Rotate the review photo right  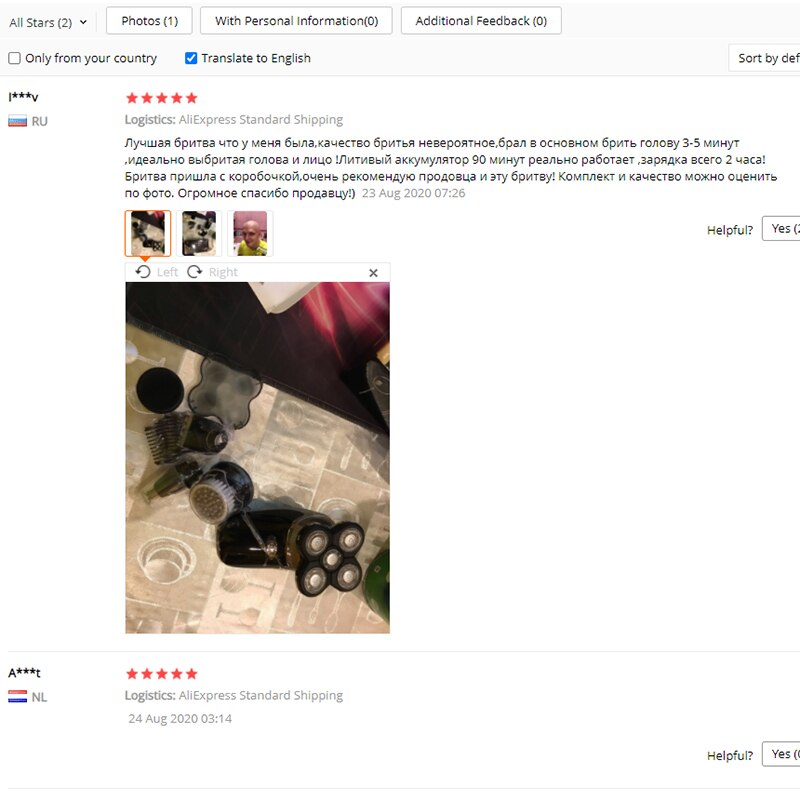212,272
